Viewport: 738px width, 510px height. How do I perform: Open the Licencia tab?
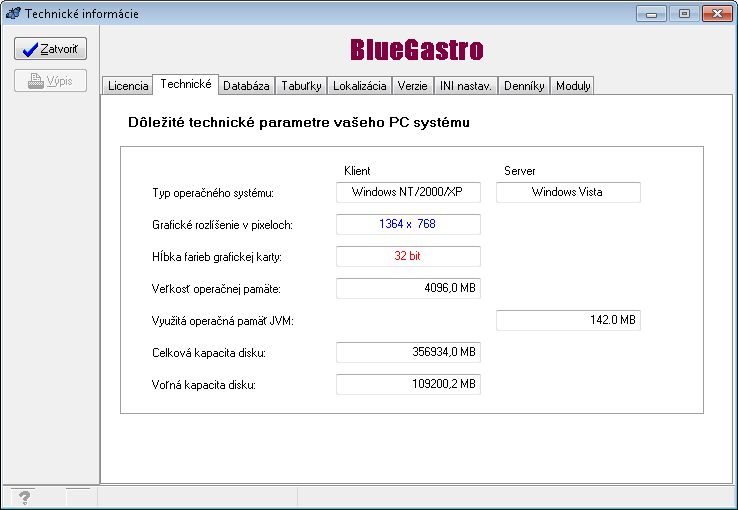pyautogui.click(x=128, y=86)
